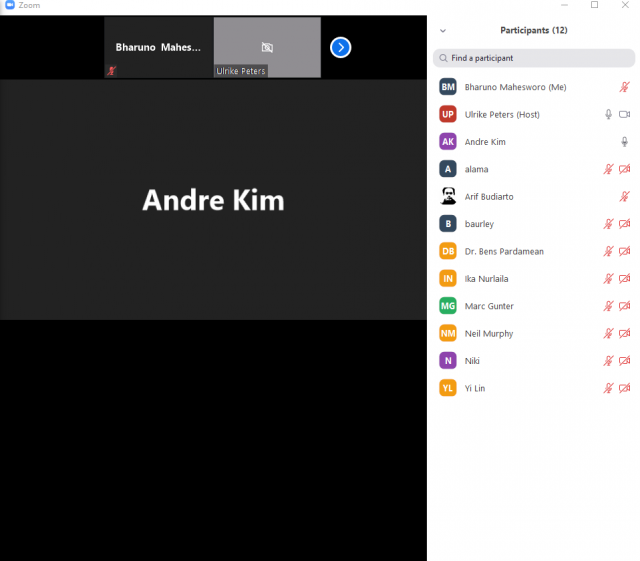Click Yi Lin's muted mic icon
Viewport: 640px width, 561px height.
(608, 388)
